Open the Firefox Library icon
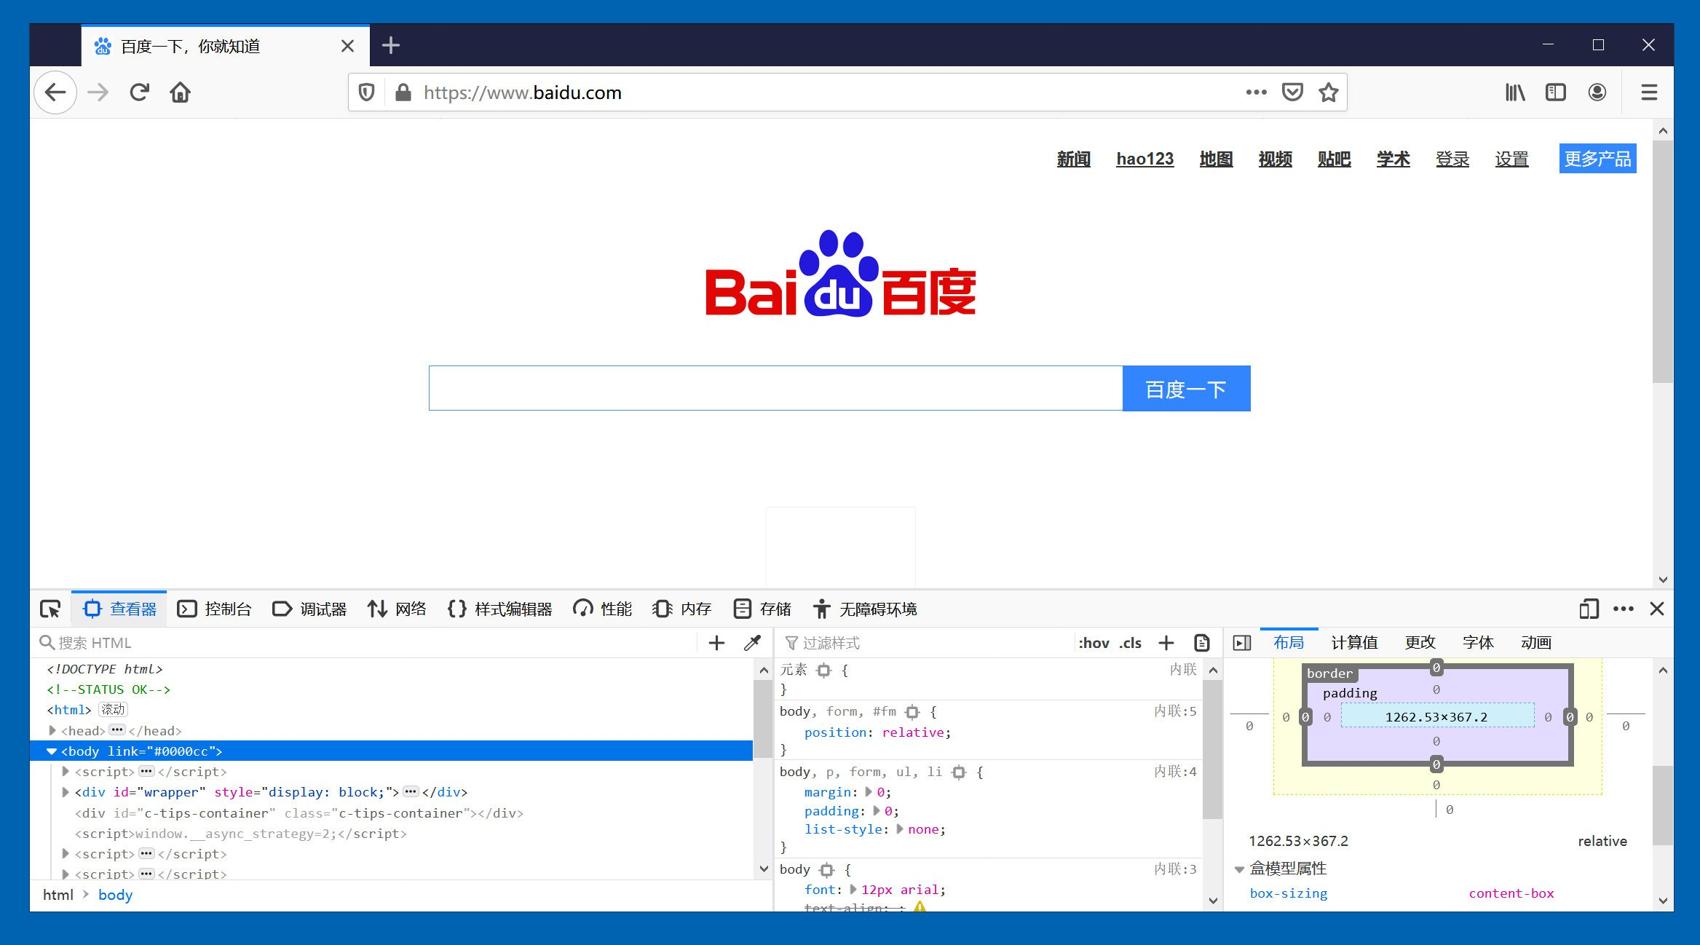The height and width of the screenshot is (945, 1700). click(x=1514, y=92)
